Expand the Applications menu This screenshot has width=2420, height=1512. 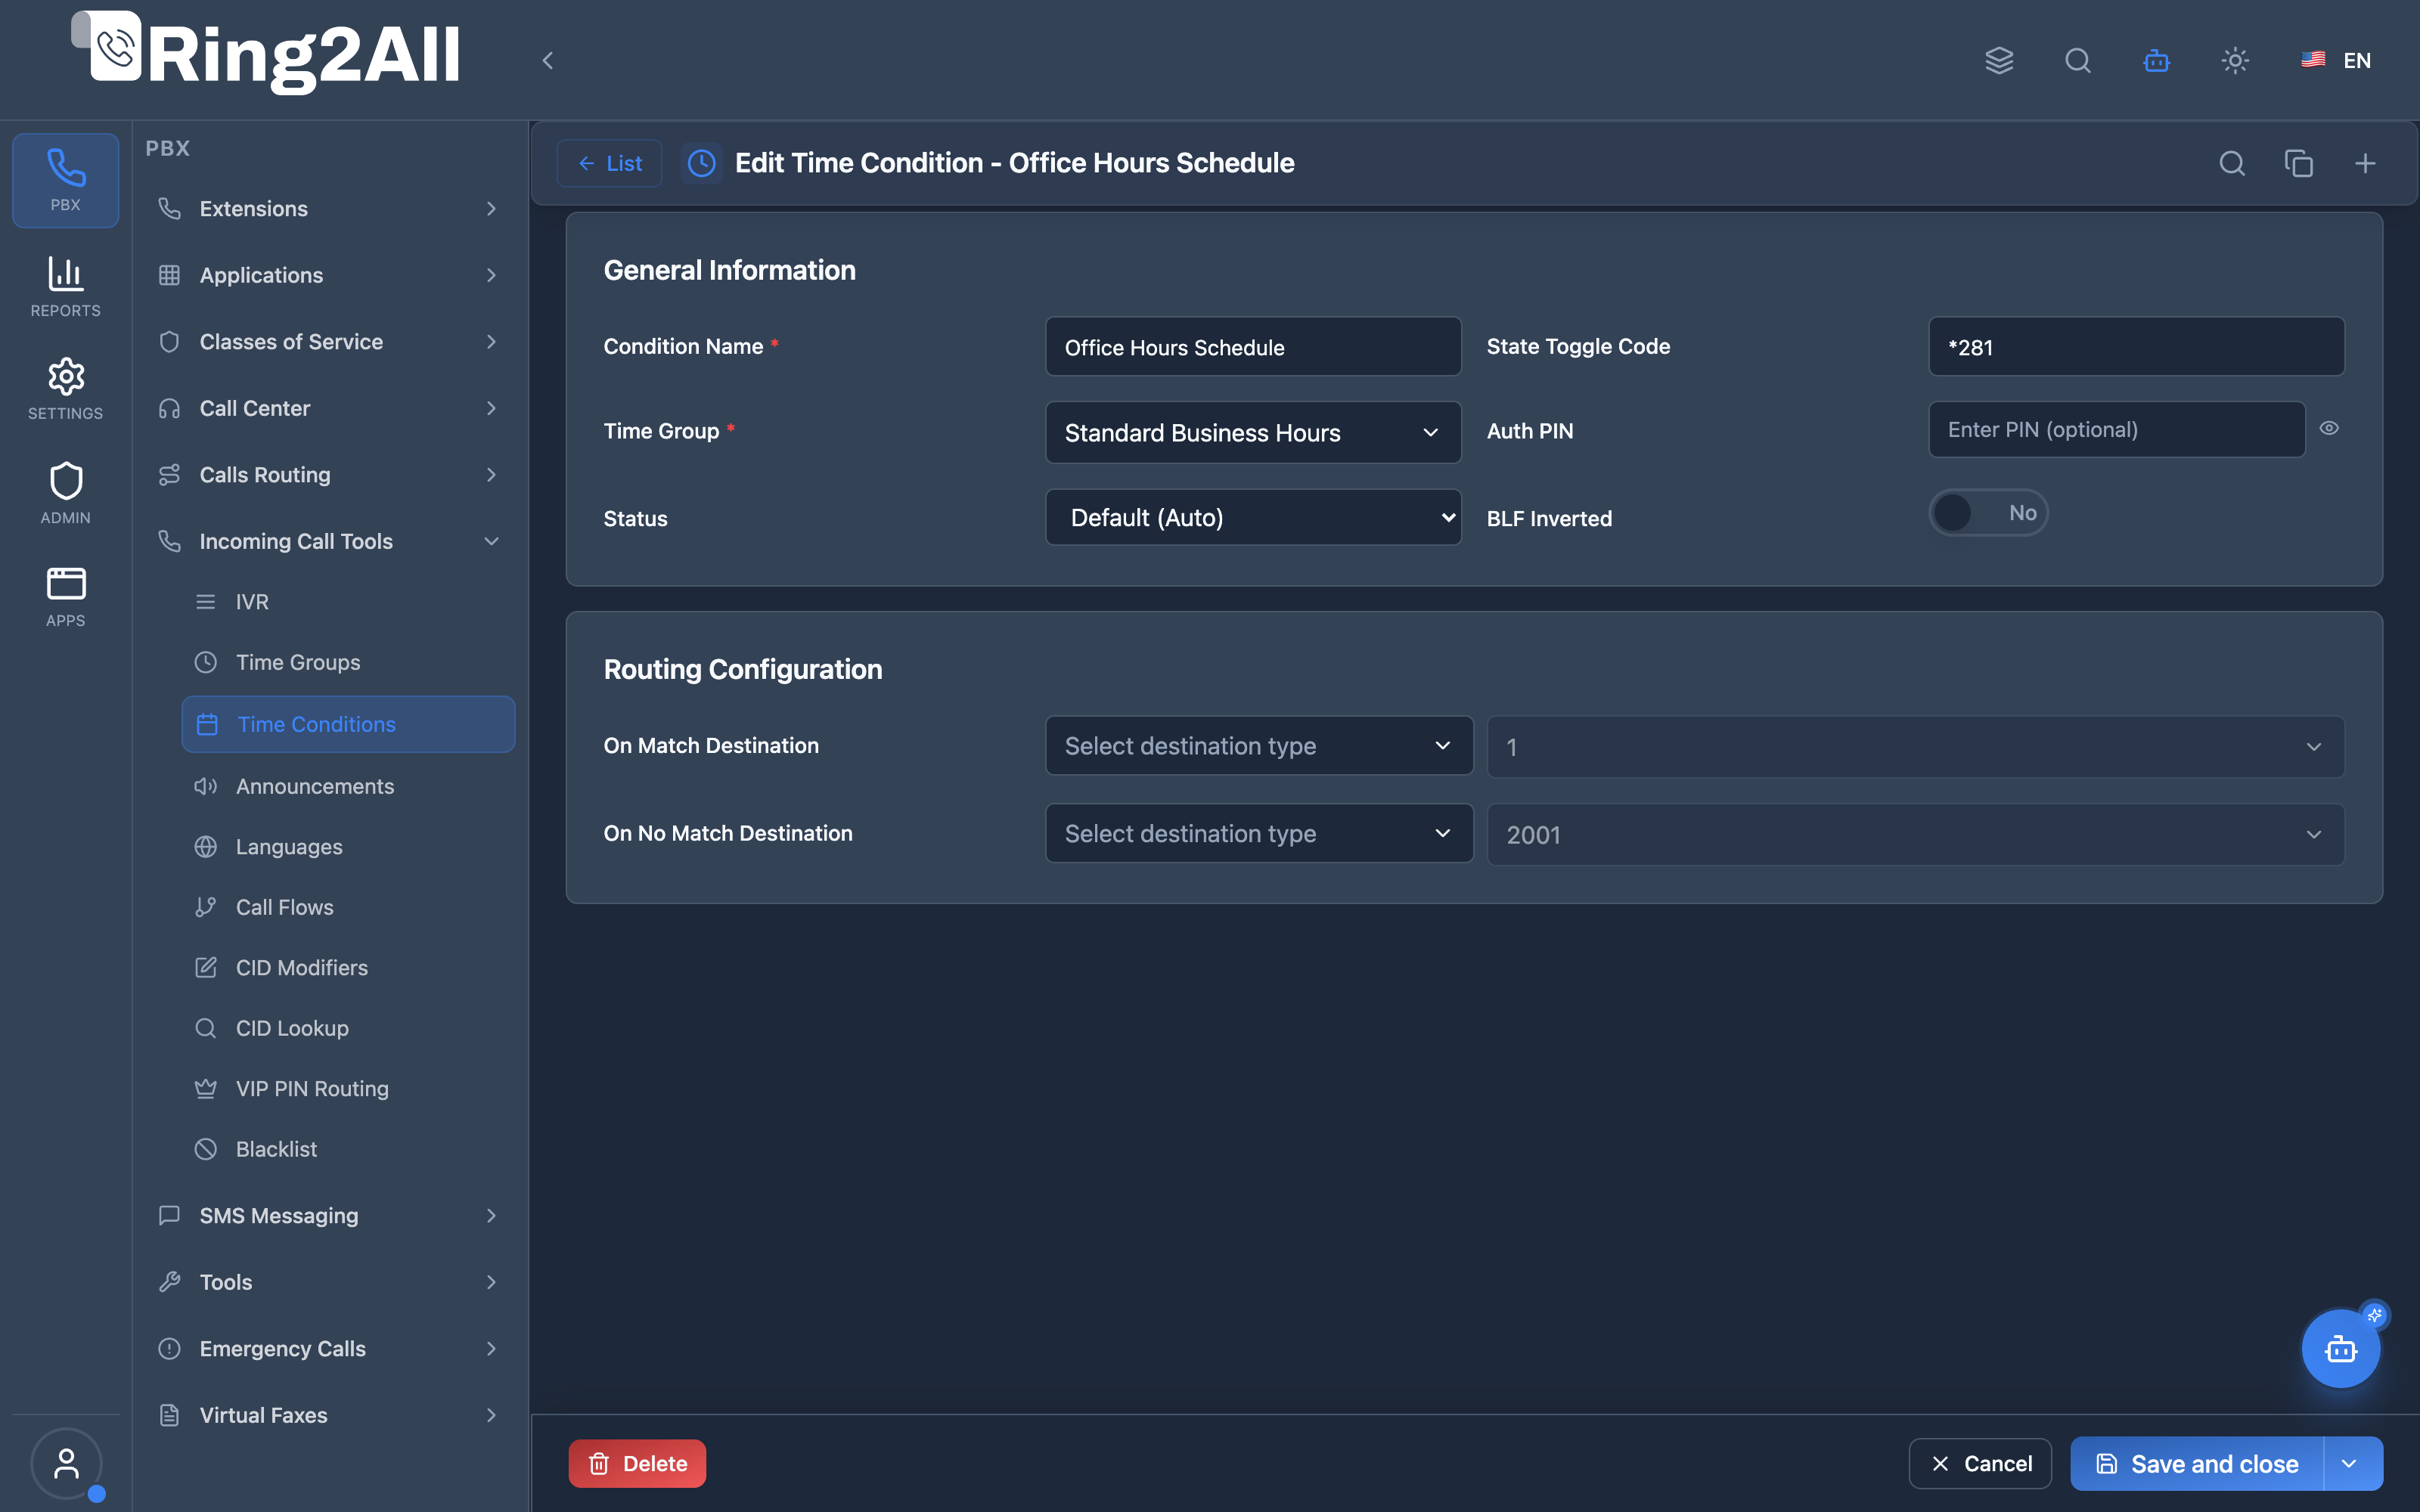(x=328, y=275)
